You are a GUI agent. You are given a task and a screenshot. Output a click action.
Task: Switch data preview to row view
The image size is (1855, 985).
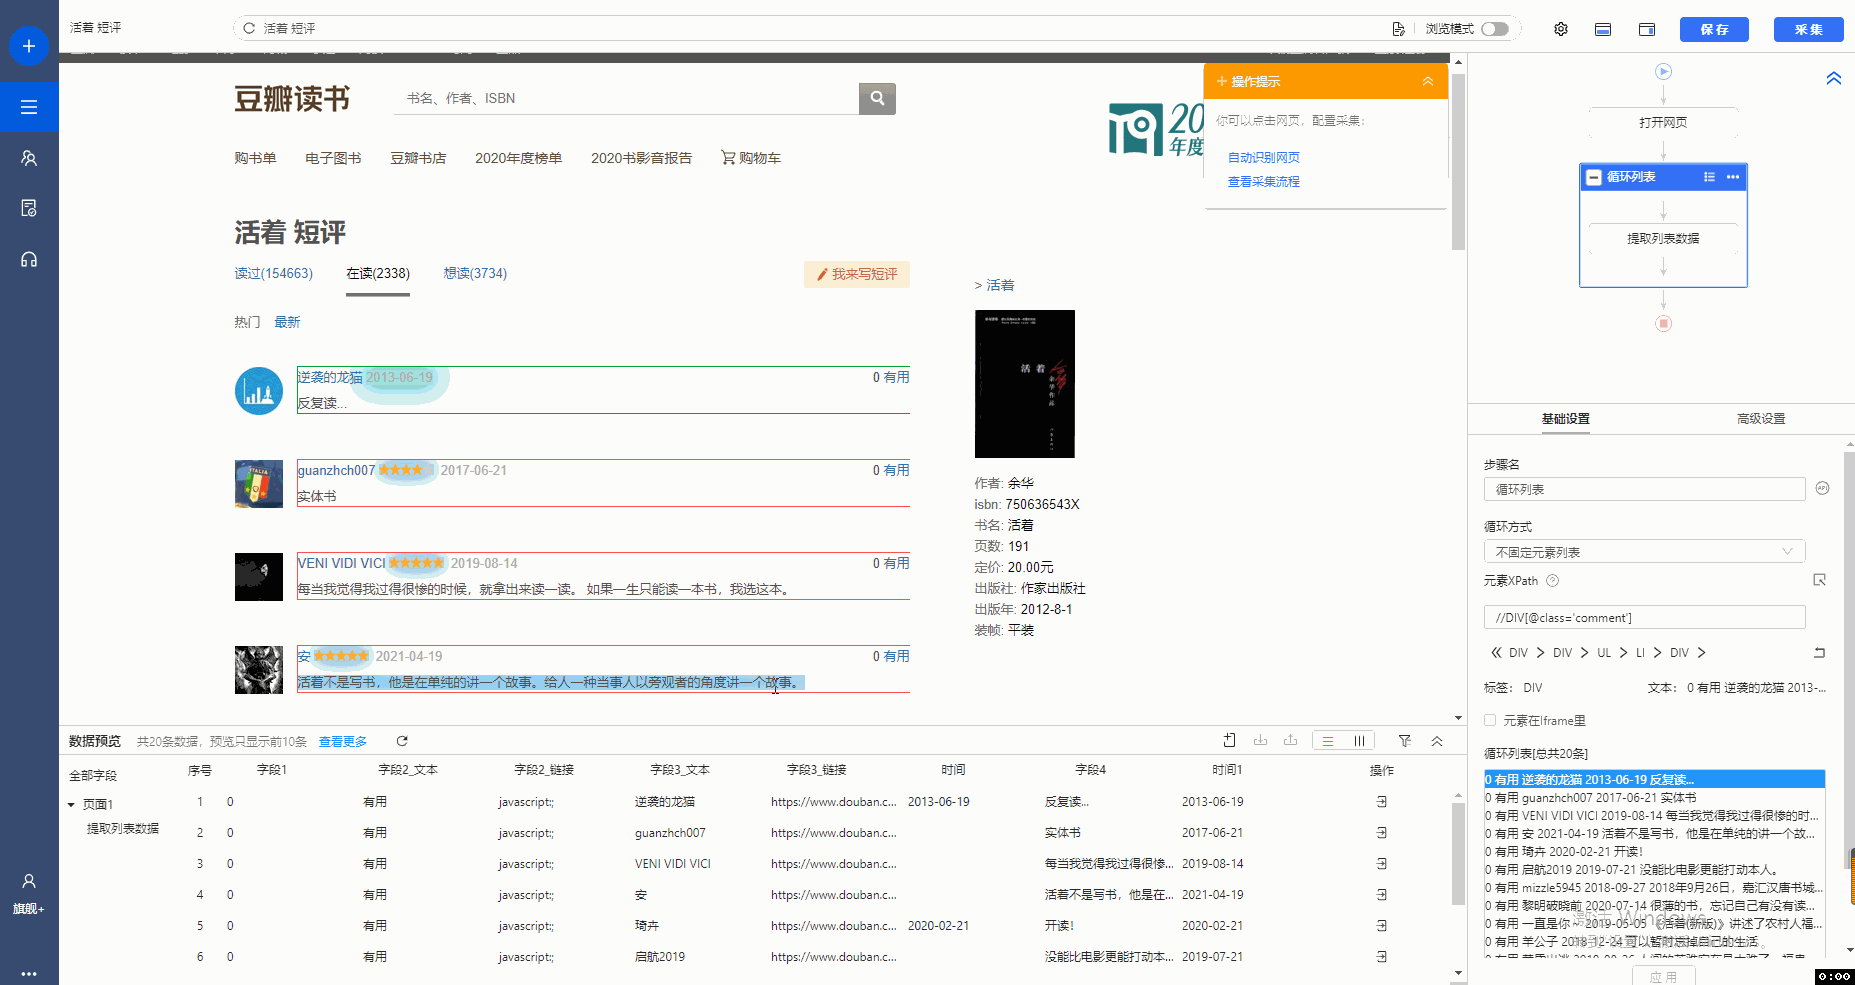(1328, 741)
